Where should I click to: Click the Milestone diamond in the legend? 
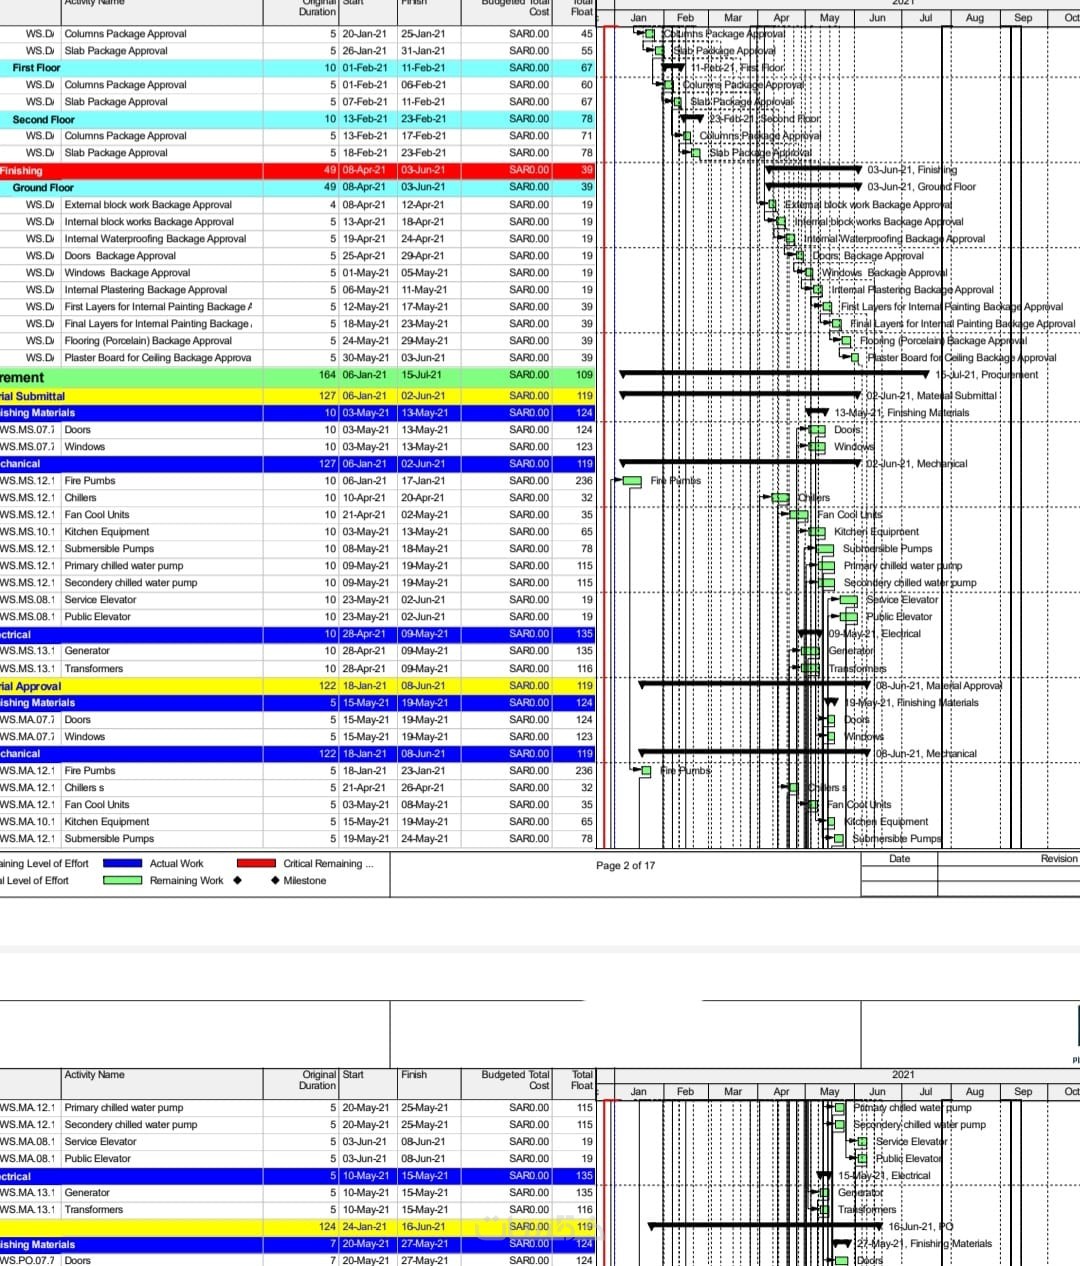coord(275,881)
